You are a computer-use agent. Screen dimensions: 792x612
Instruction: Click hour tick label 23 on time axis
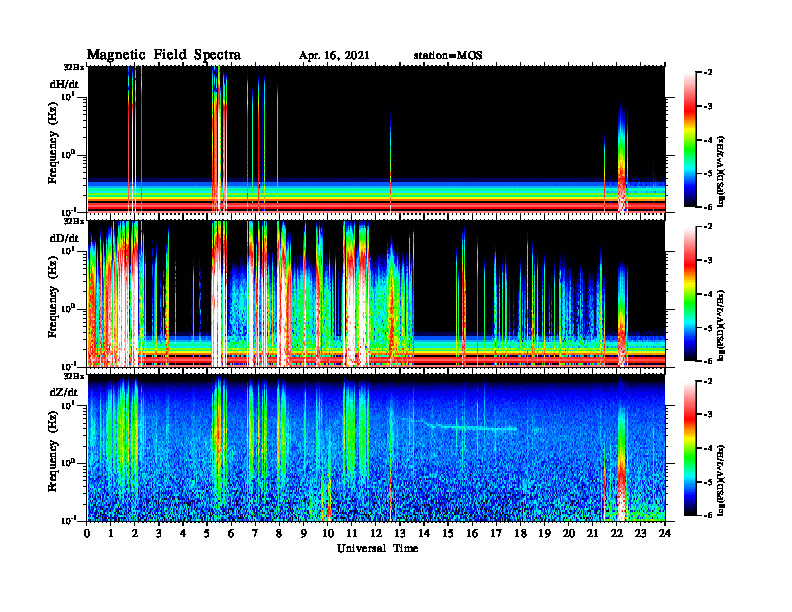[x=640, y=533]
